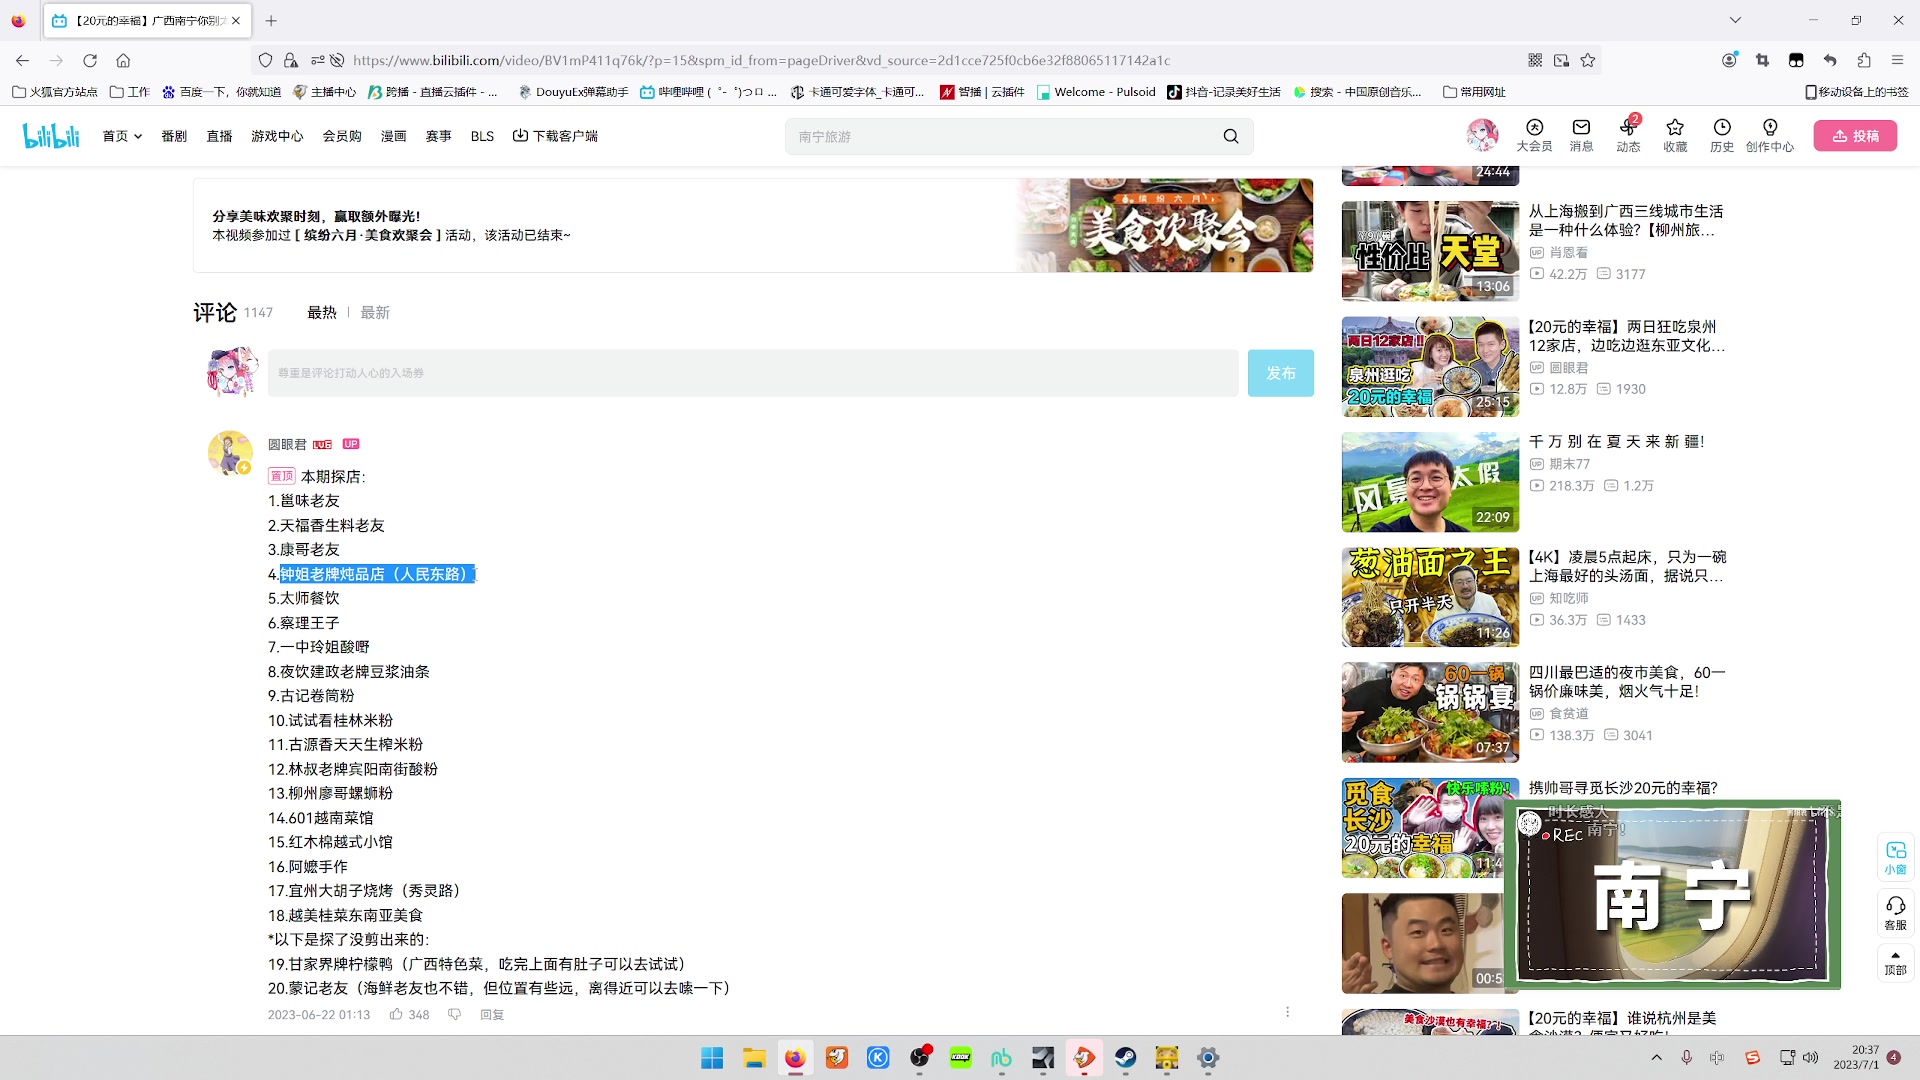
Task: Open the new tab plus button
Action: click(271, 20)
